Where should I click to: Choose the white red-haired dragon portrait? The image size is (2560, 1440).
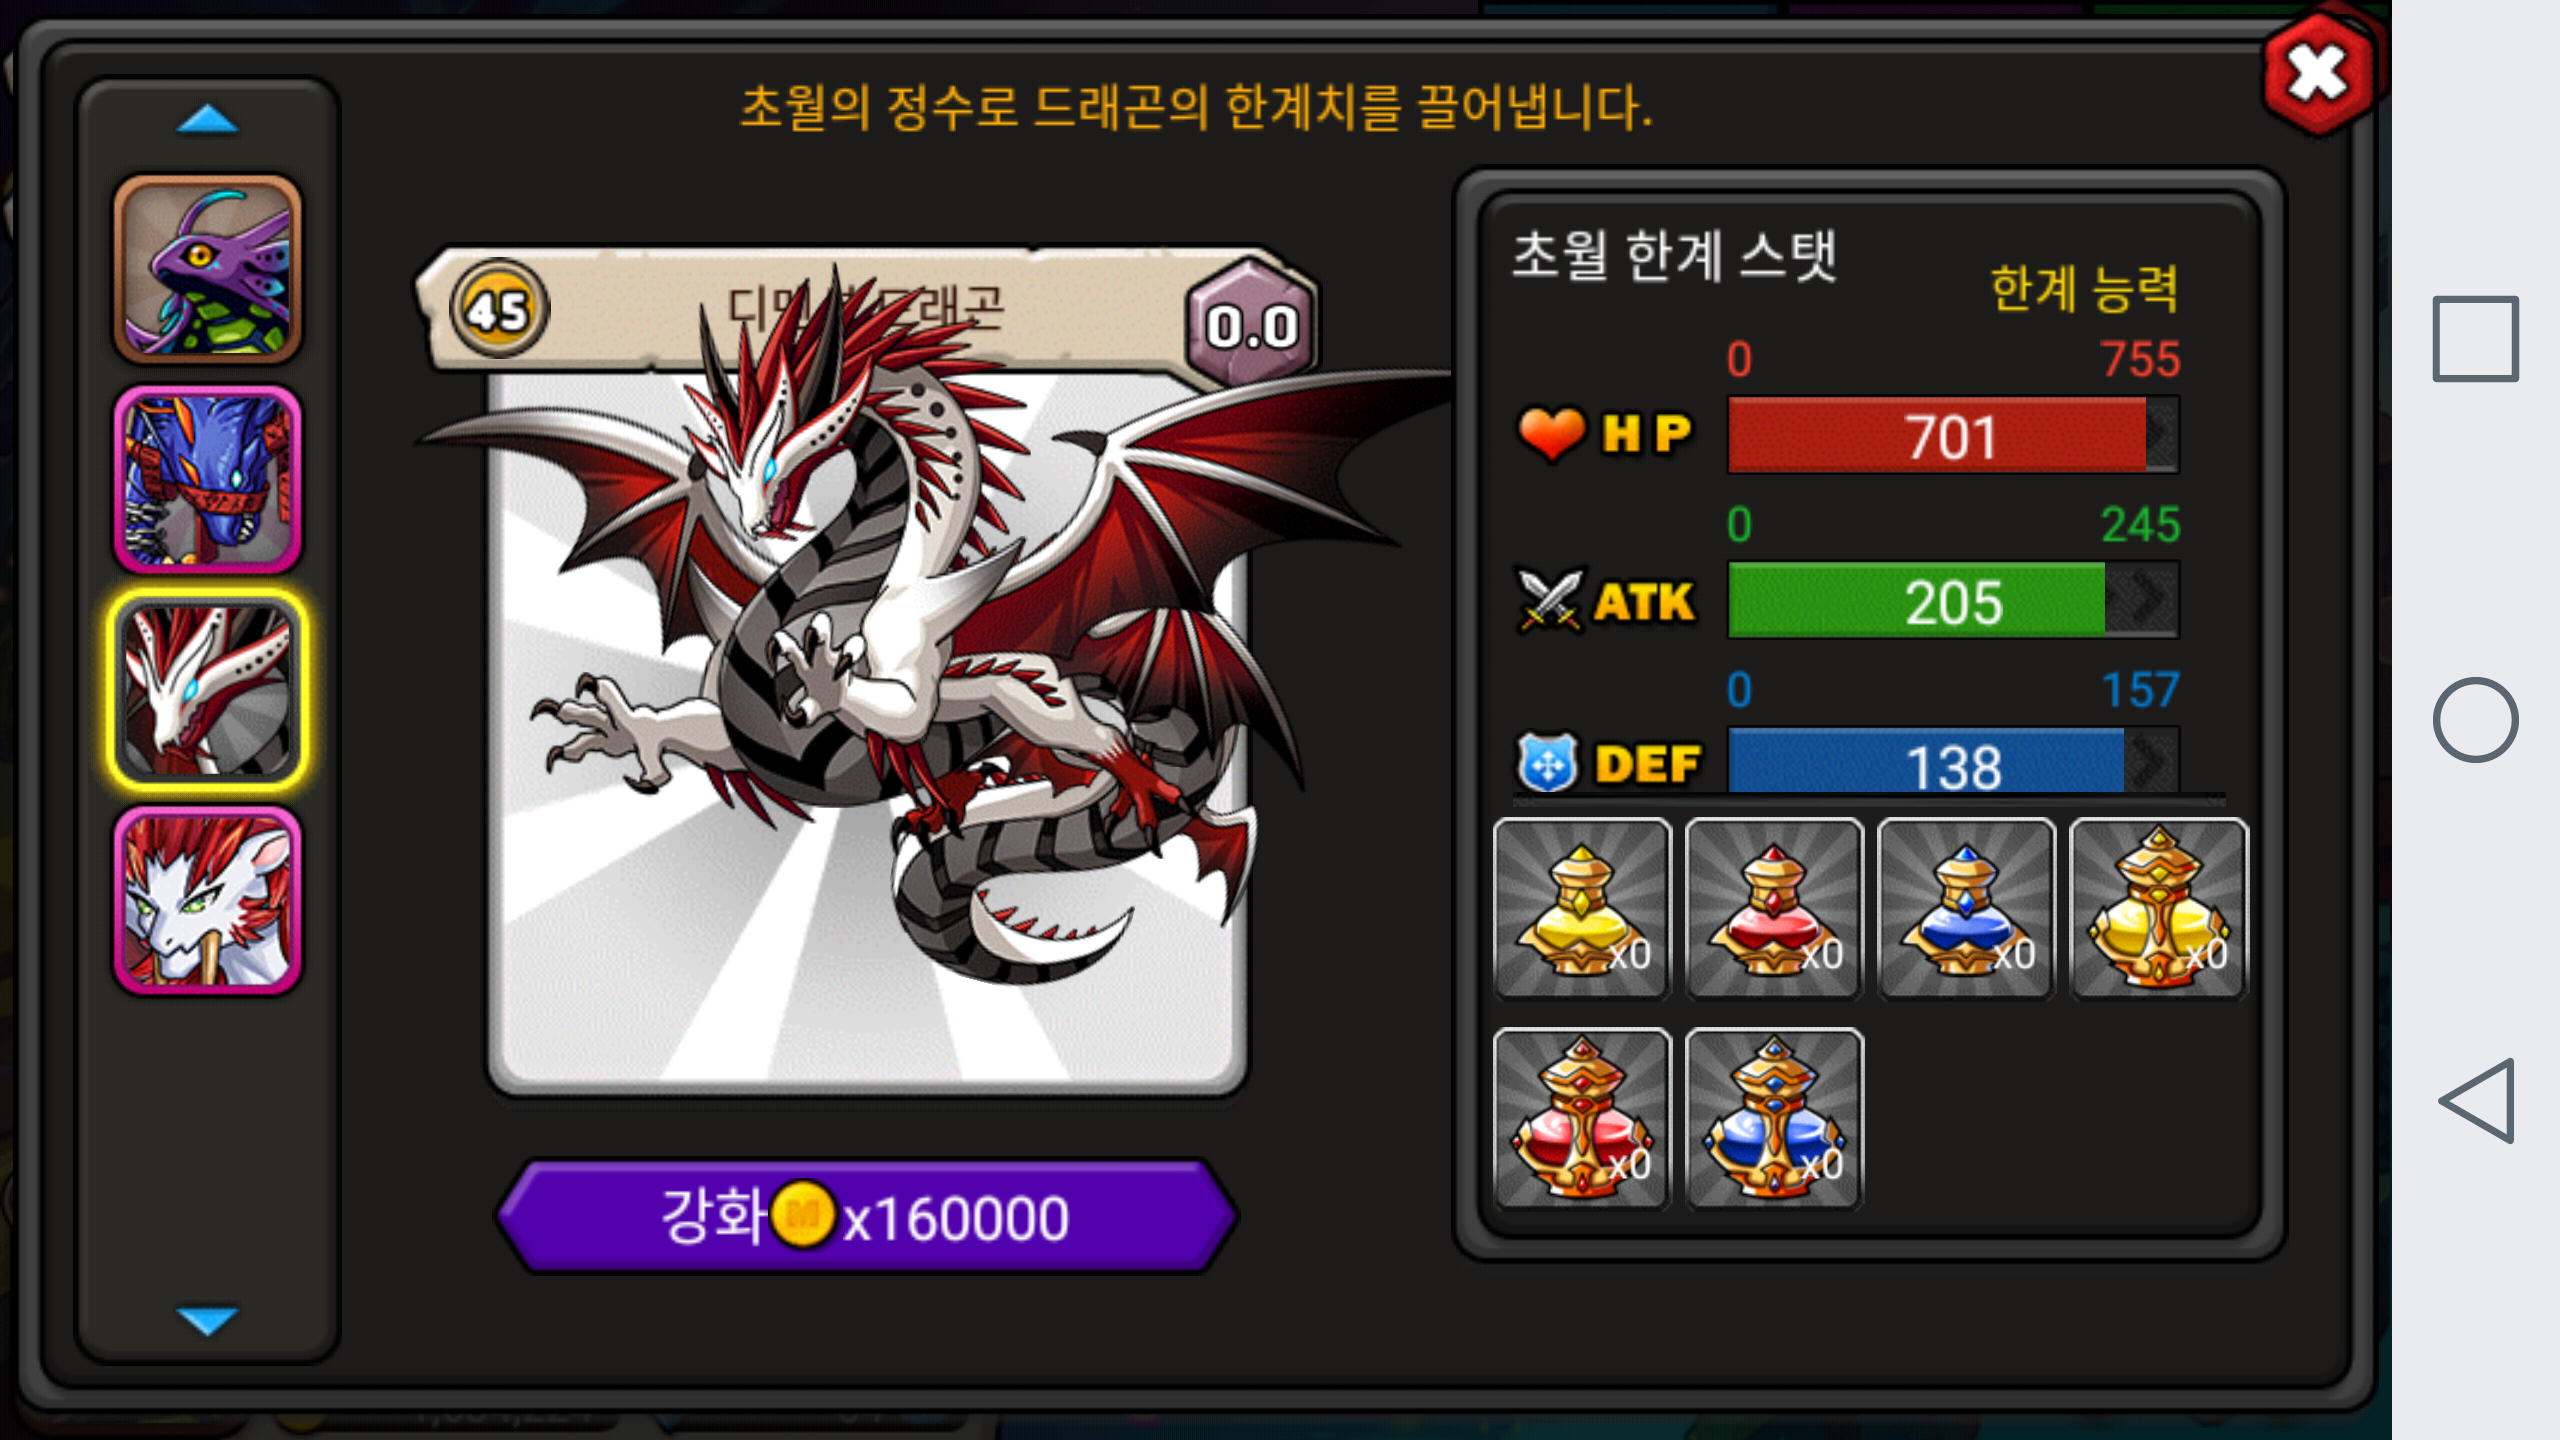[208, 900]
